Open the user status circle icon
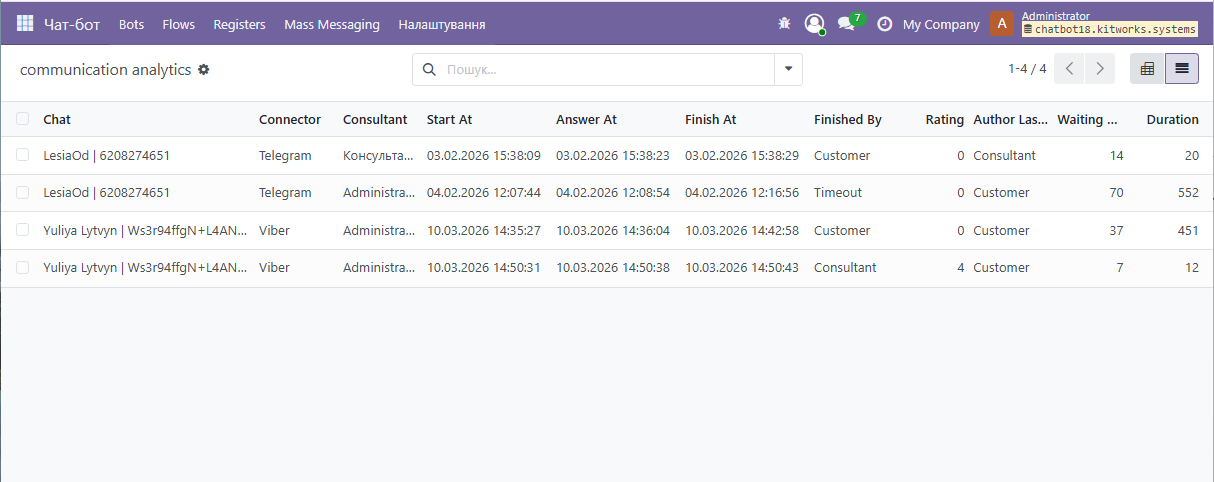 pos(814,24)
